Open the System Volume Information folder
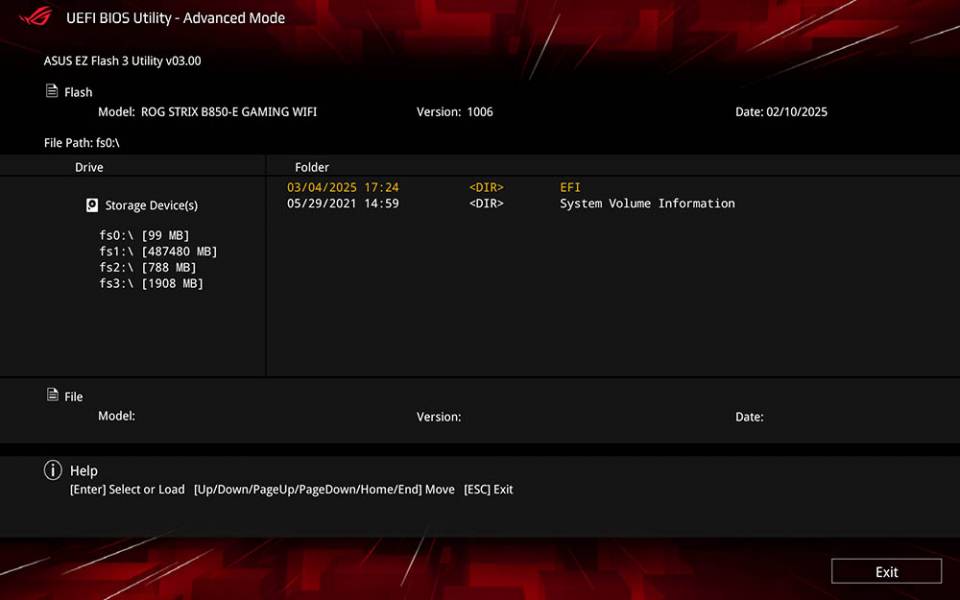 point(647,203)
